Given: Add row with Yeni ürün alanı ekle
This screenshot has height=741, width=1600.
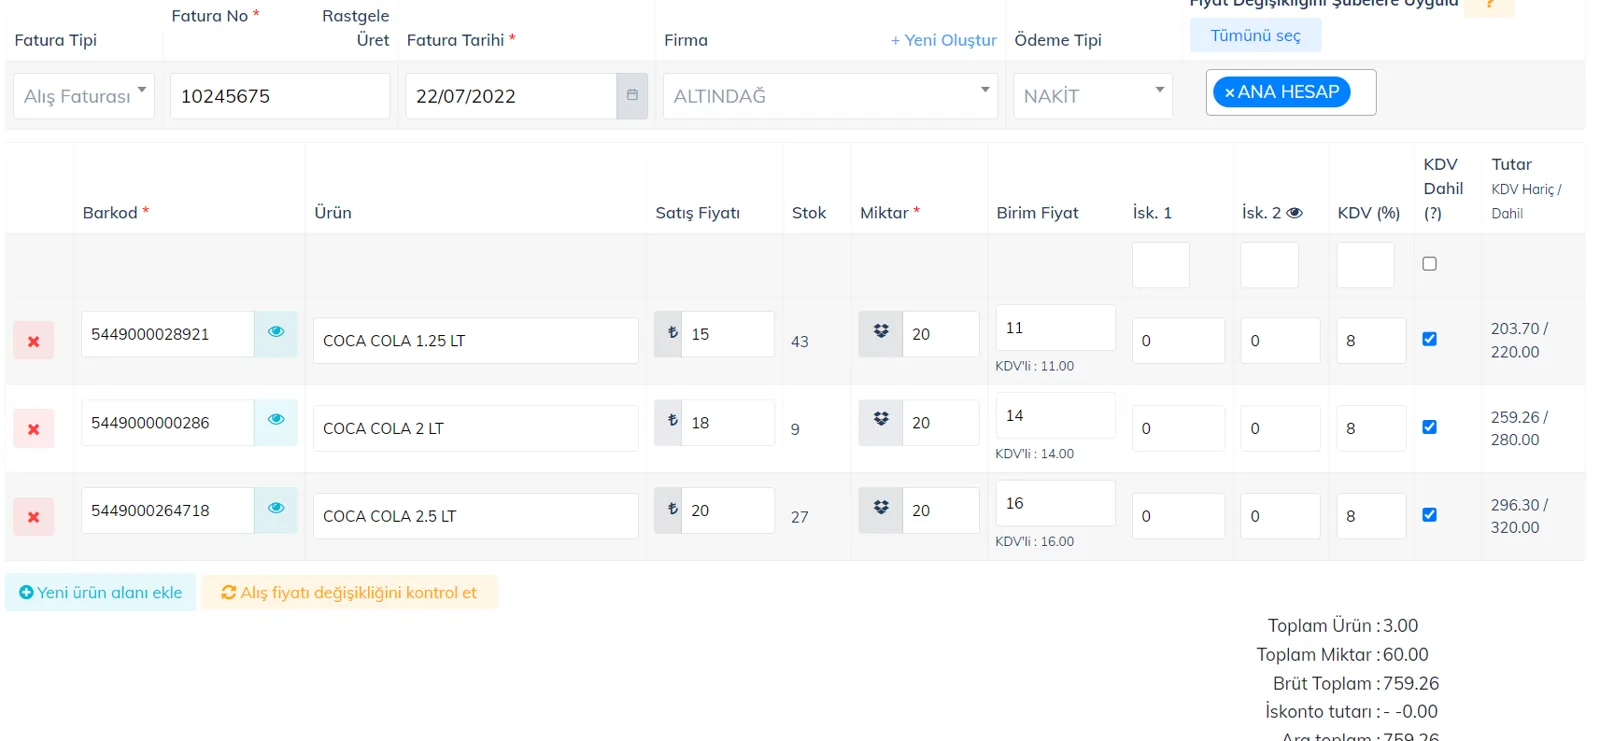Looking at the screenshot, I should (100, 593).
